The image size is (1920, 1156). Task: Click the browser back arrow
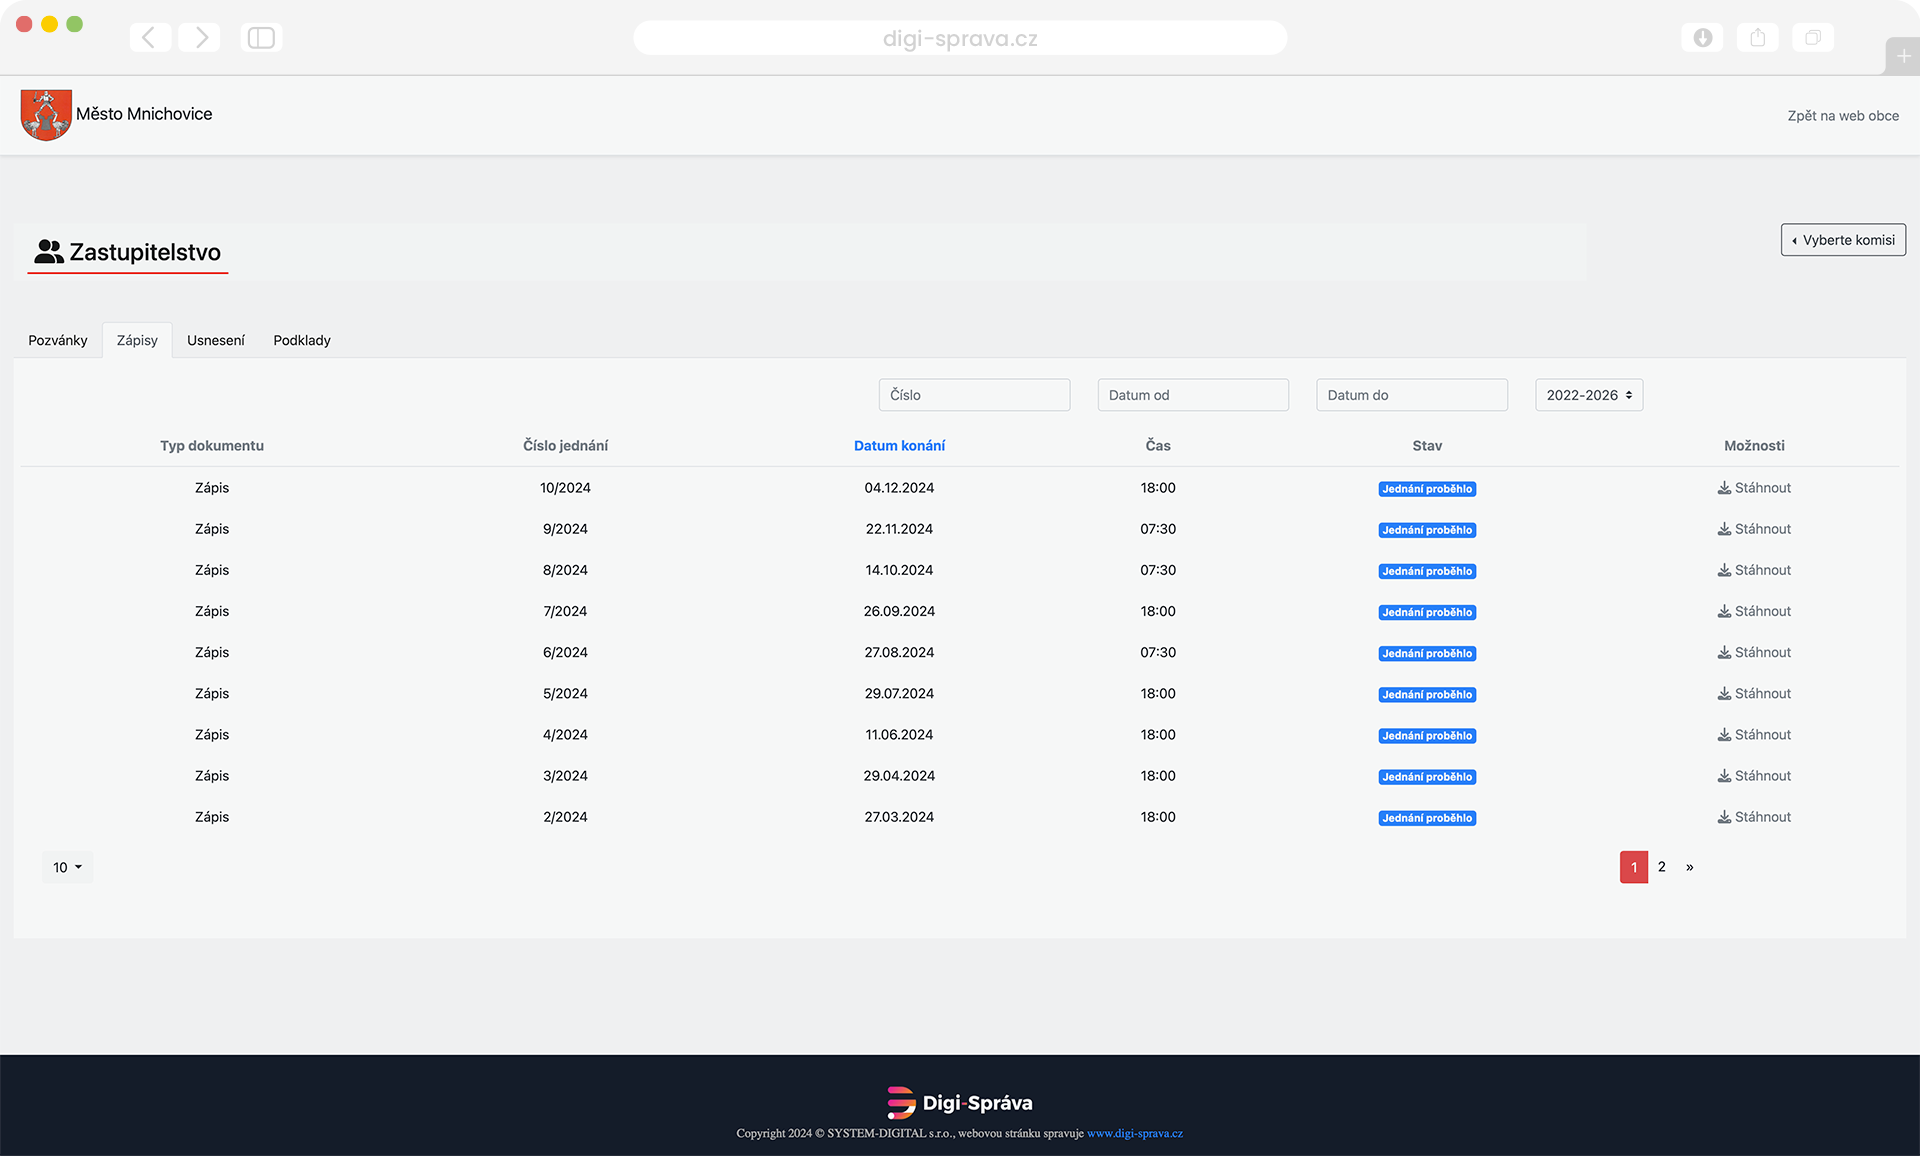150,38
